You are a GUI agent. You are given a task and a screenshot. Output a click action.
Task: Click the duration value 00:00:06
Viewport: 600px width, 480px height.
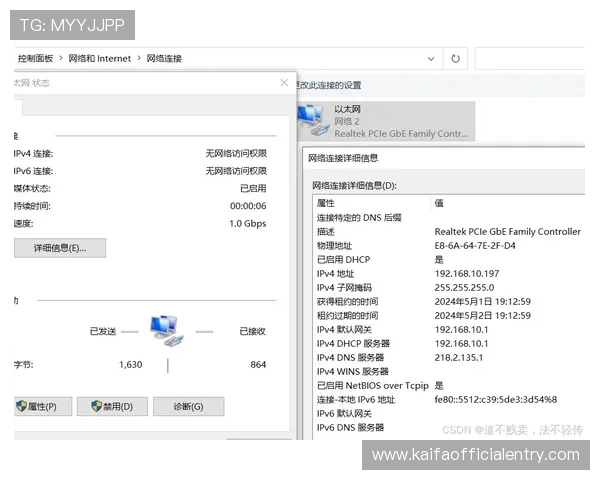pyautogui.click(x=248, y=206)
